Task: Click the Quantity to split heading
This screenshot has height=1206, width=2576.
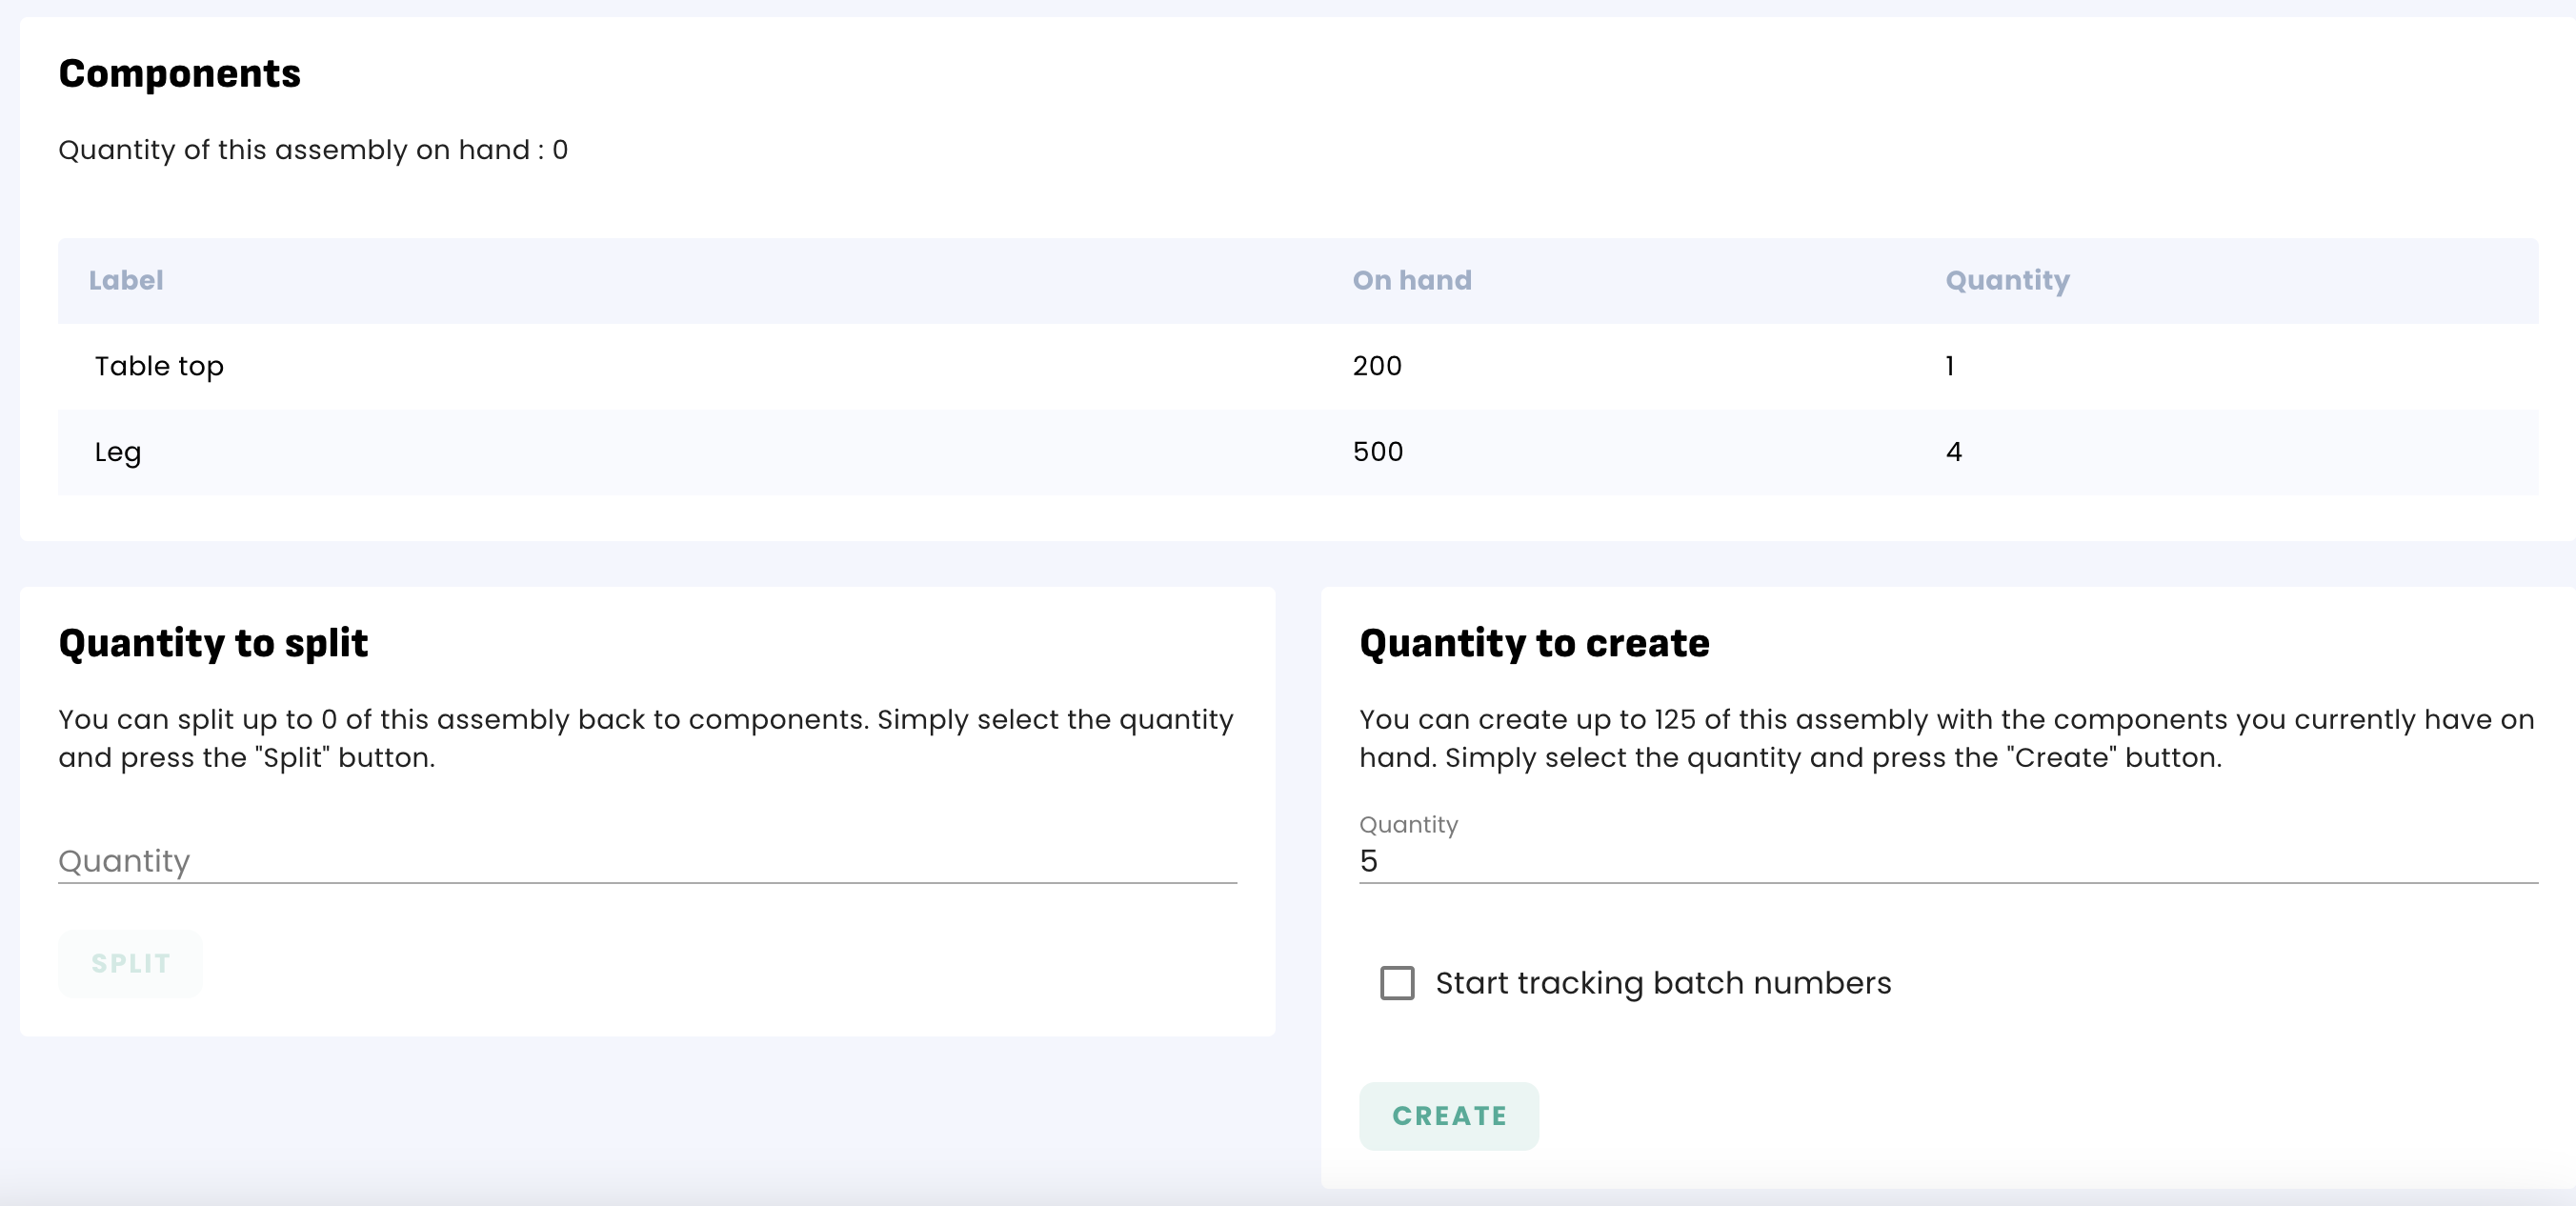Action: [213, 643]
